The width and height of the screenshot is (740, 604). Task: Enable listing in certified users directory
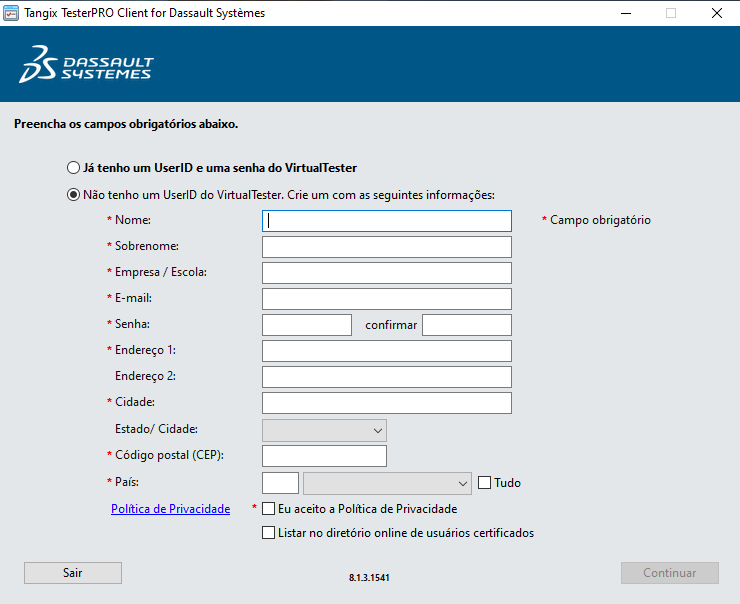[x=269, y=532]
